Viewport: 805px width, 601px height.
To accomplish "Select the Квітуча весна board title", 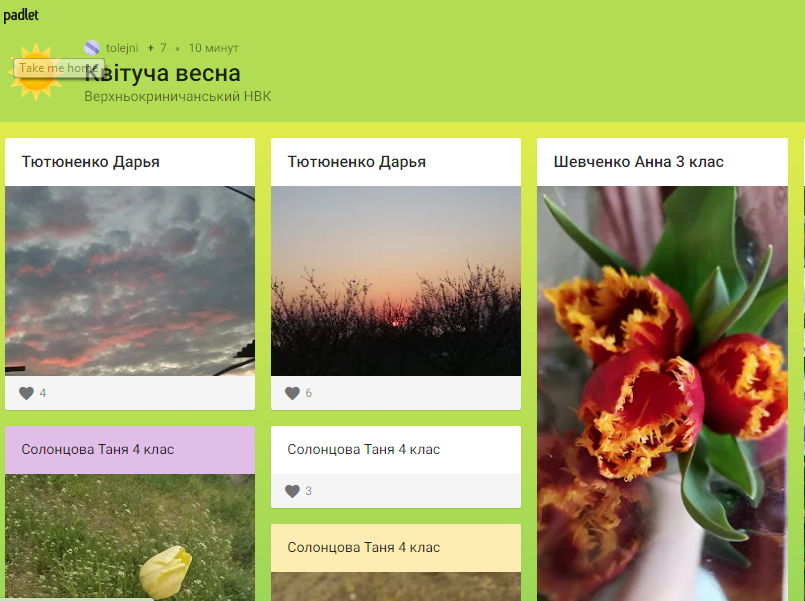I will [x=162, y=73].
